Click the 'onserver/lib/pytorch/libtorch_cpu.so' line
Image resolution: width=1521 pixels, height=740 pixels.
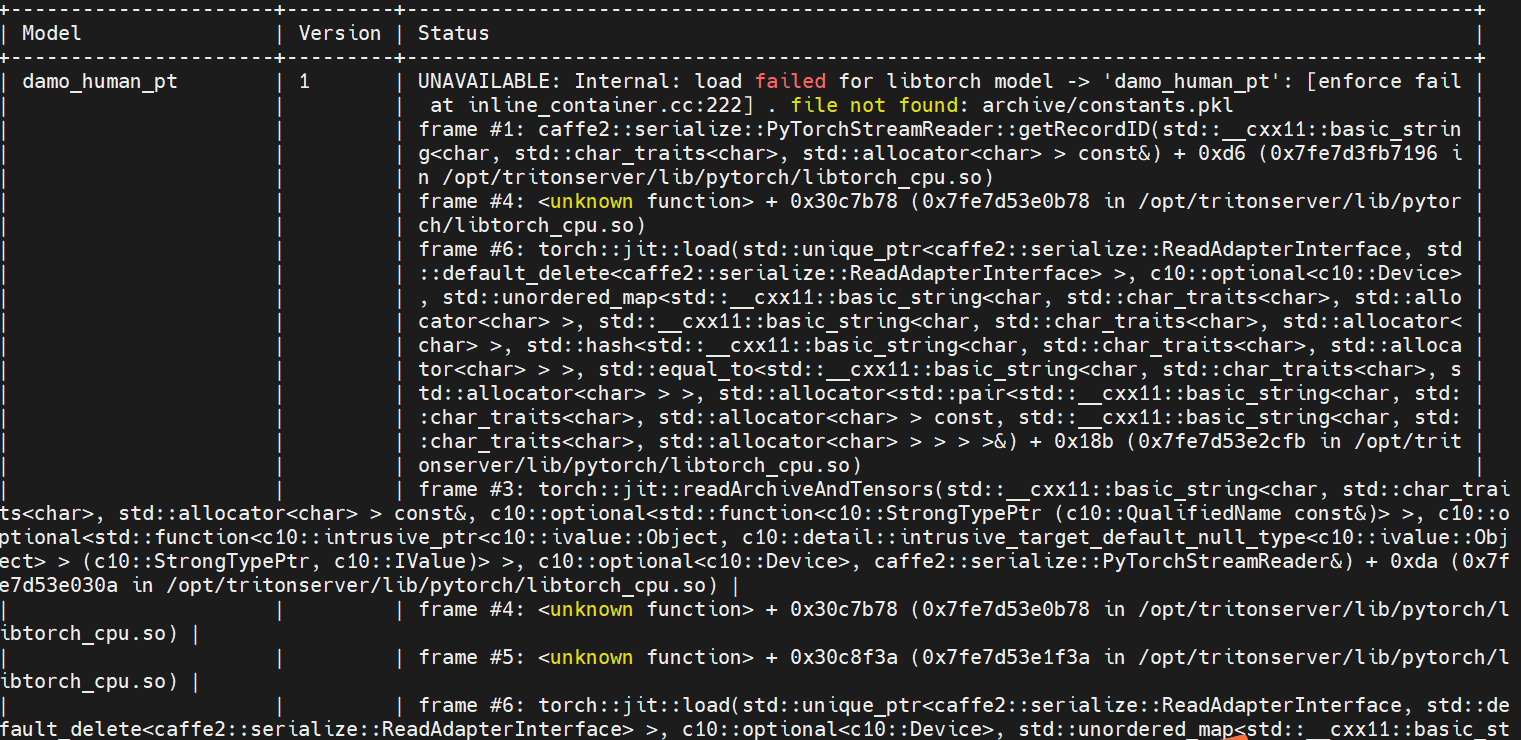click(640, 465)
